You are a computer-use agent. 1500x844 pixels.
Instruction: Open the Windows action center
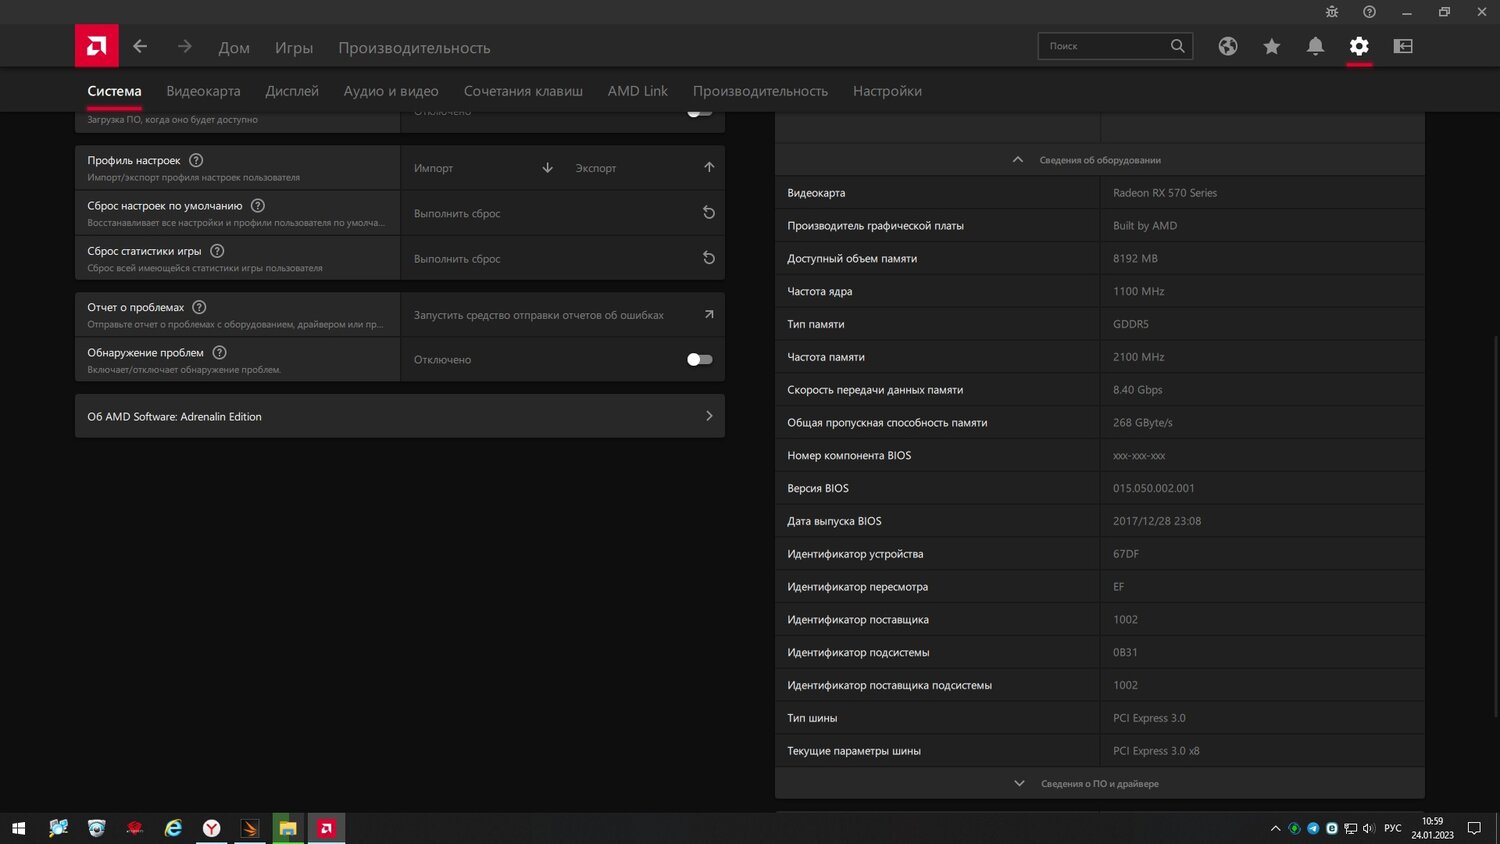tap(1474, 828)
